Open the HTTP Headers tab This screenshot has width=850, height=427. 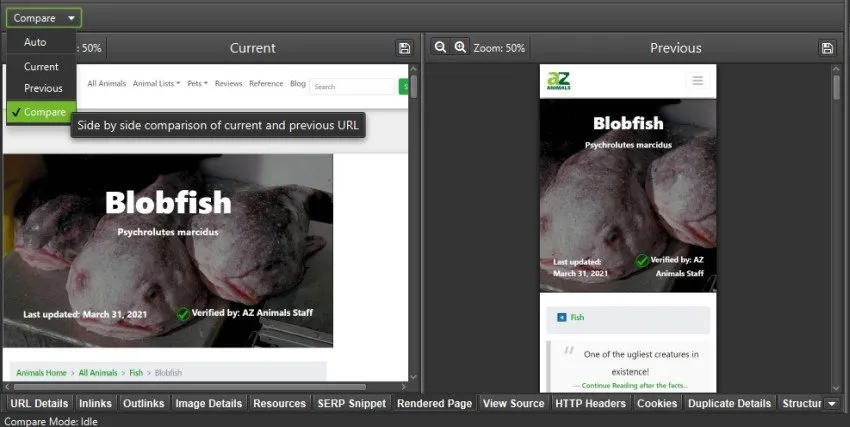pyautogui.click(x=590, y=403)
